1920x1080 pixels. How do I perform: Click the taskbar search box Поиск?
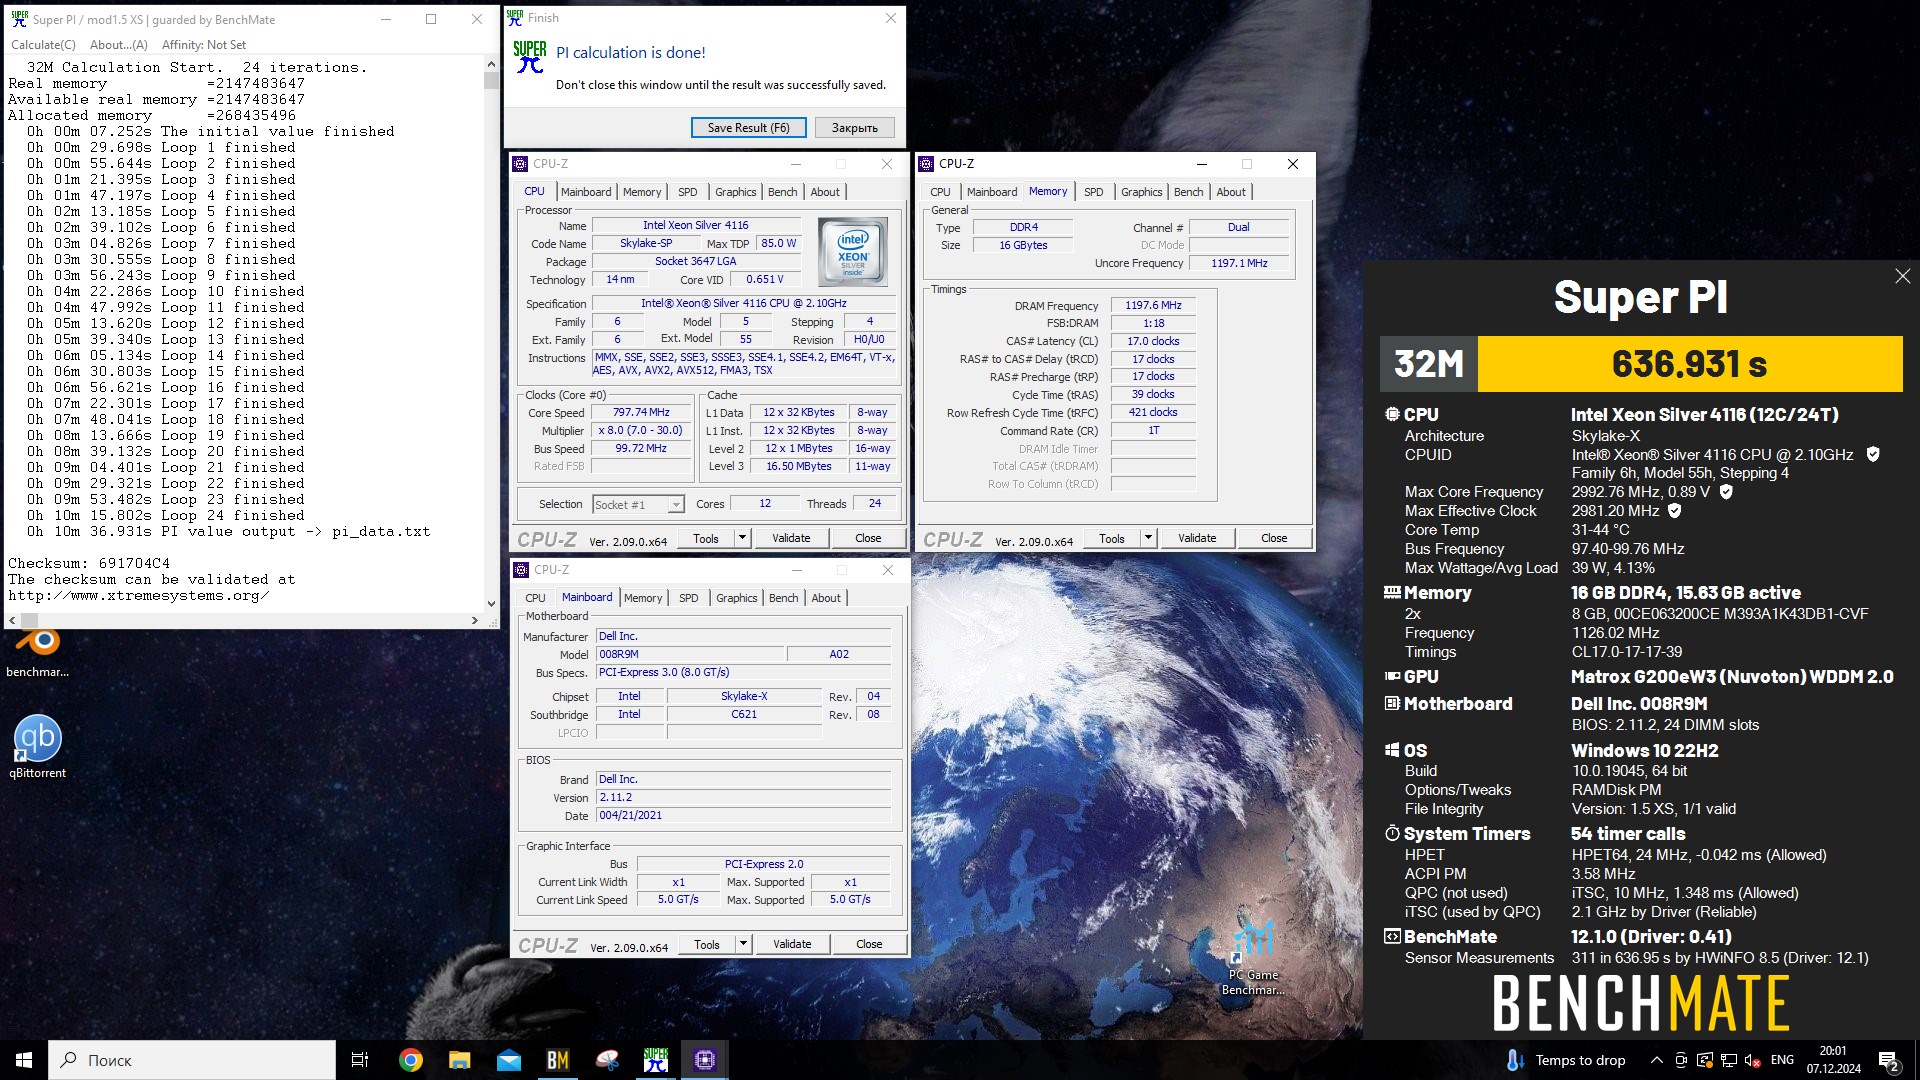click(192, 1060)
